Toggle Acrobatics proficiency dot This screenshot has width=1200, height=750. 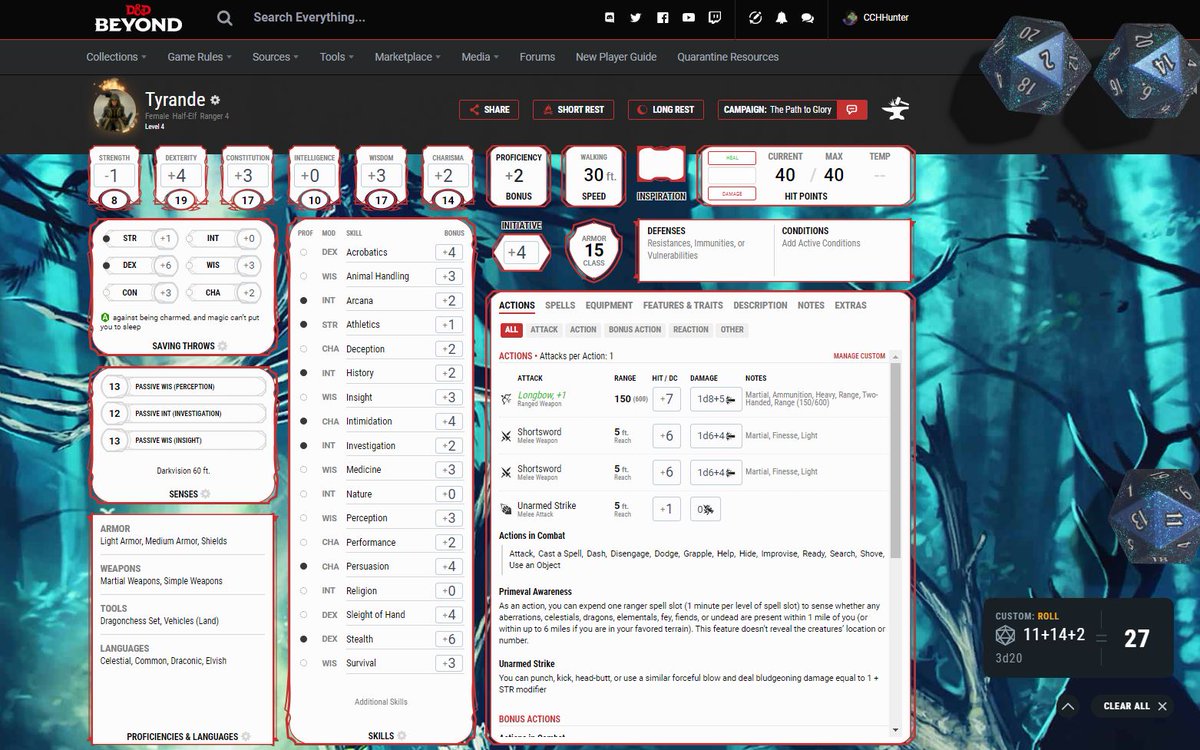[304, 252]
